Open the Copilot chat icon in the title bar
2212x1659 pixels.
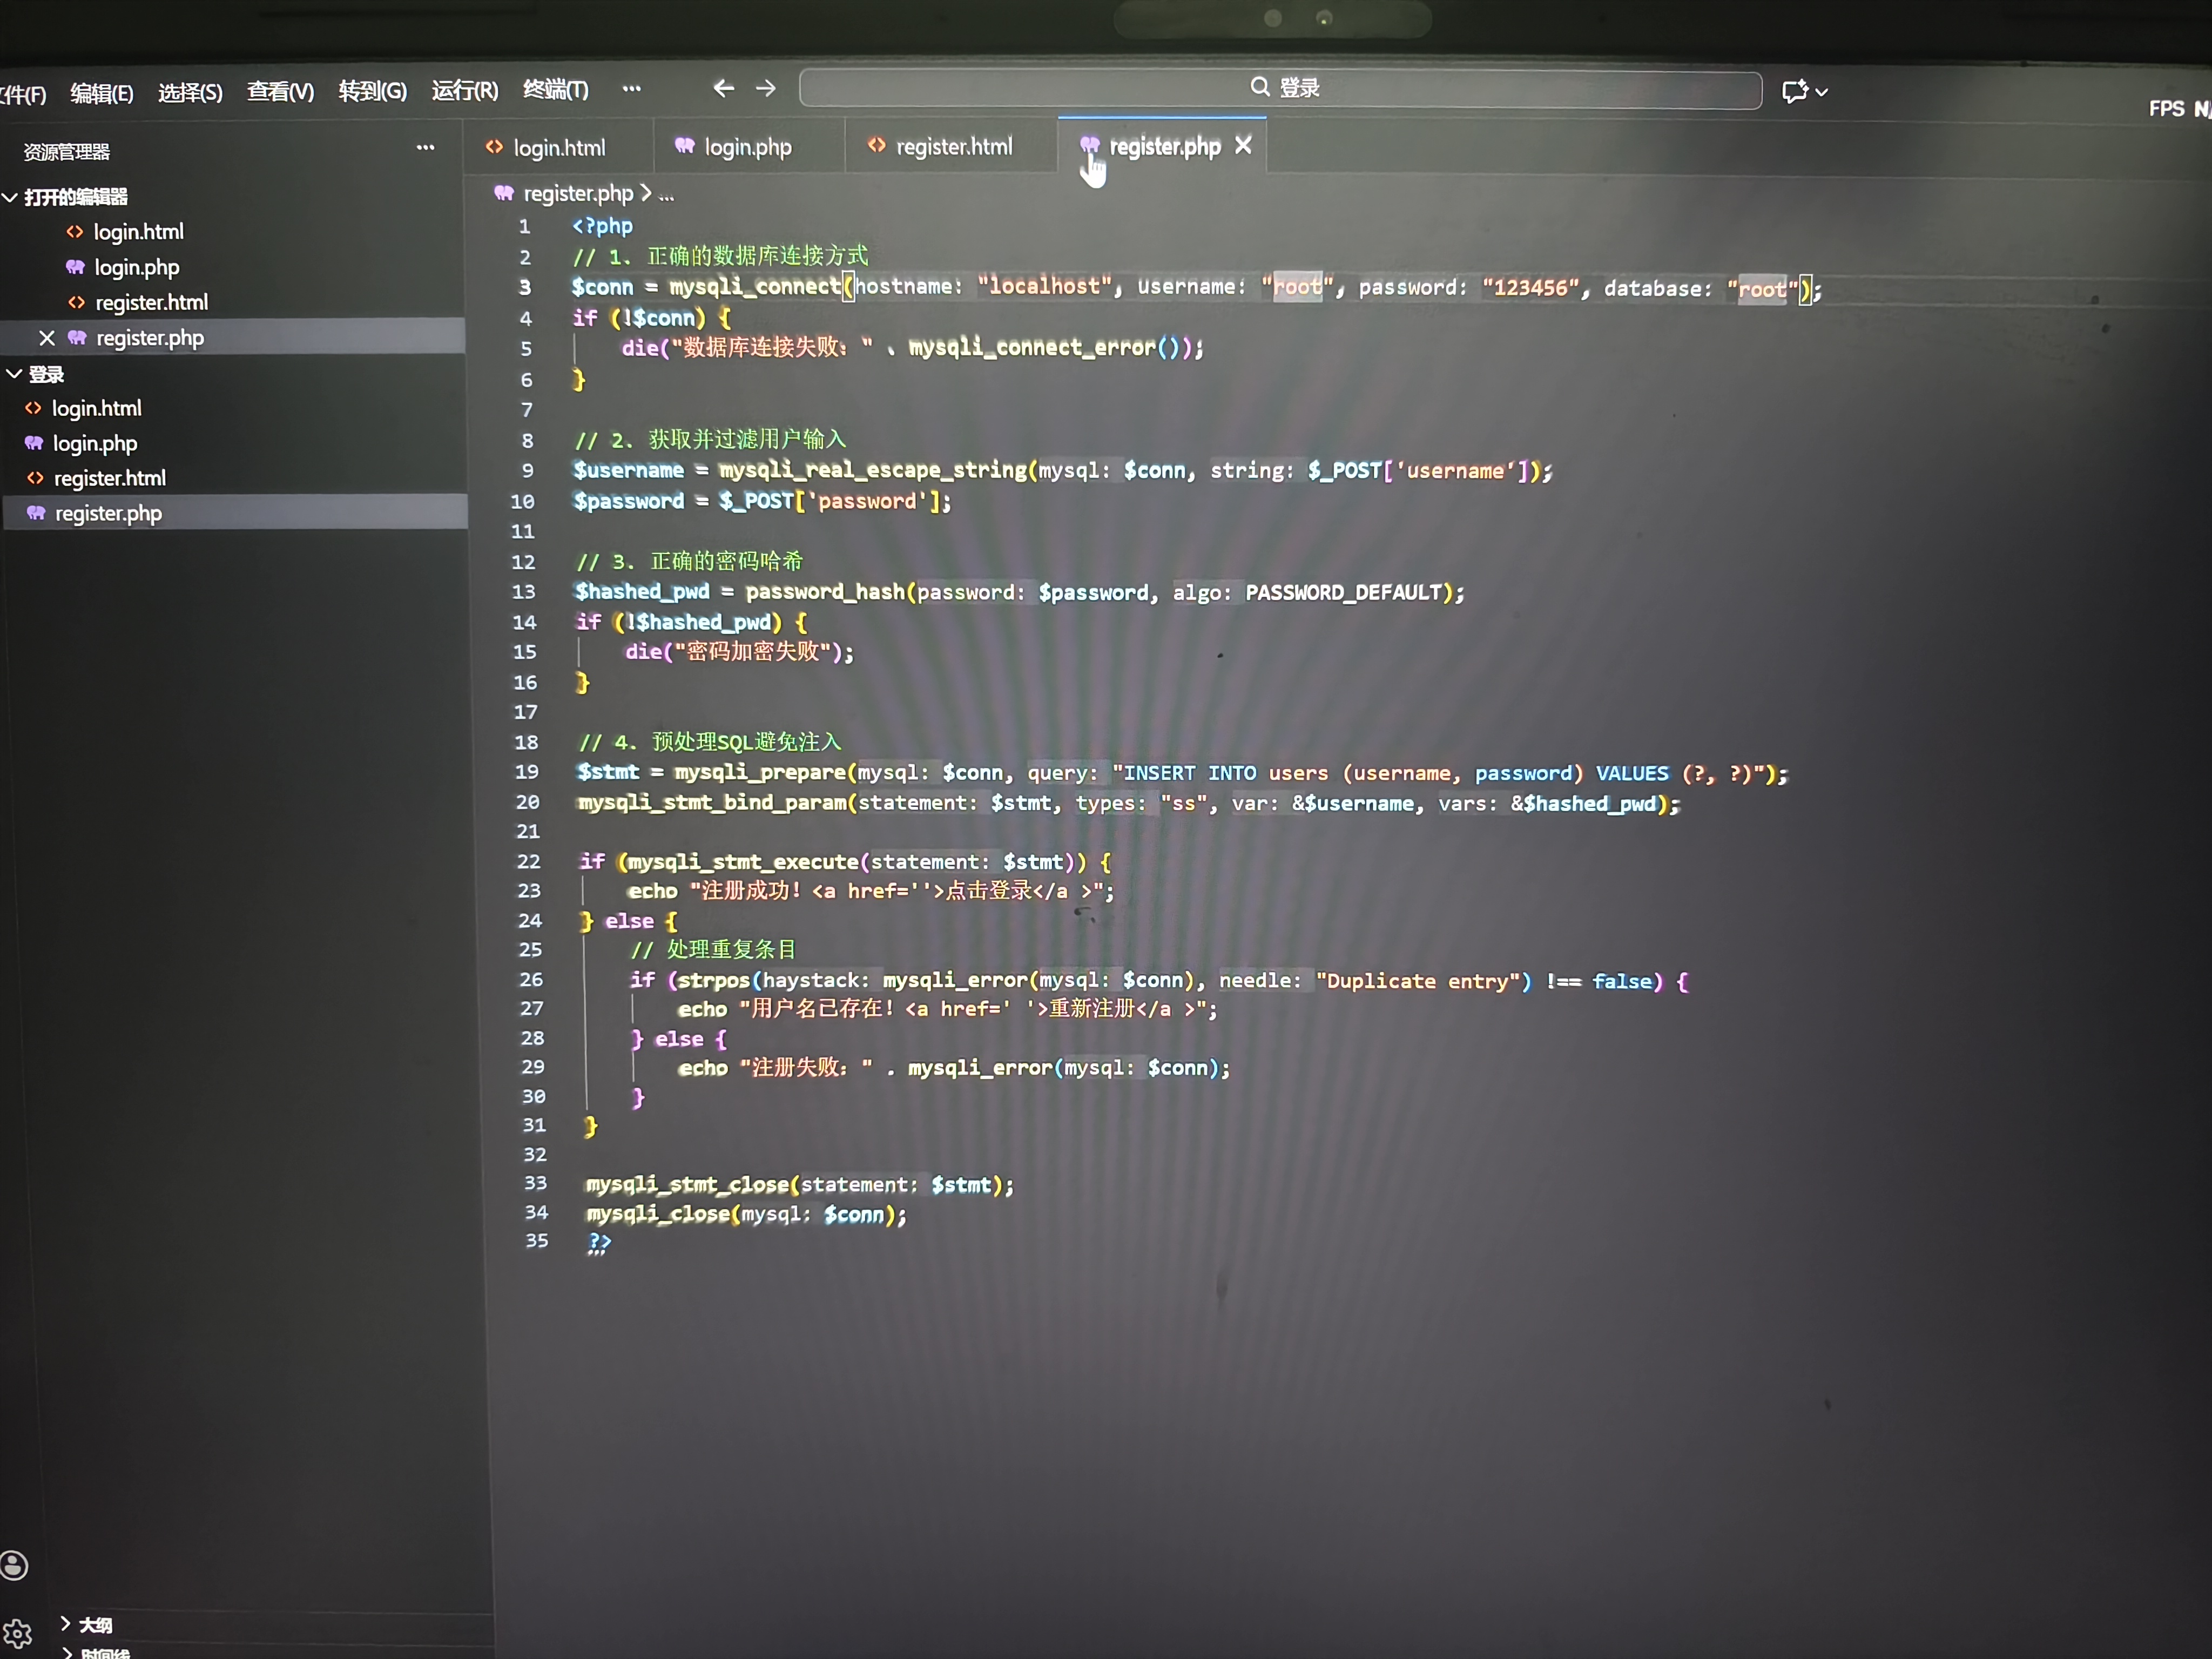(x=1794, y=92)
